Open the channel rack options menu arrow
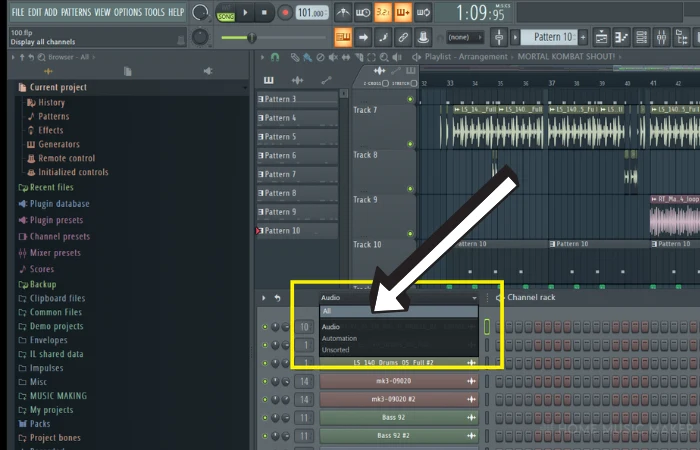 [263, 298]
